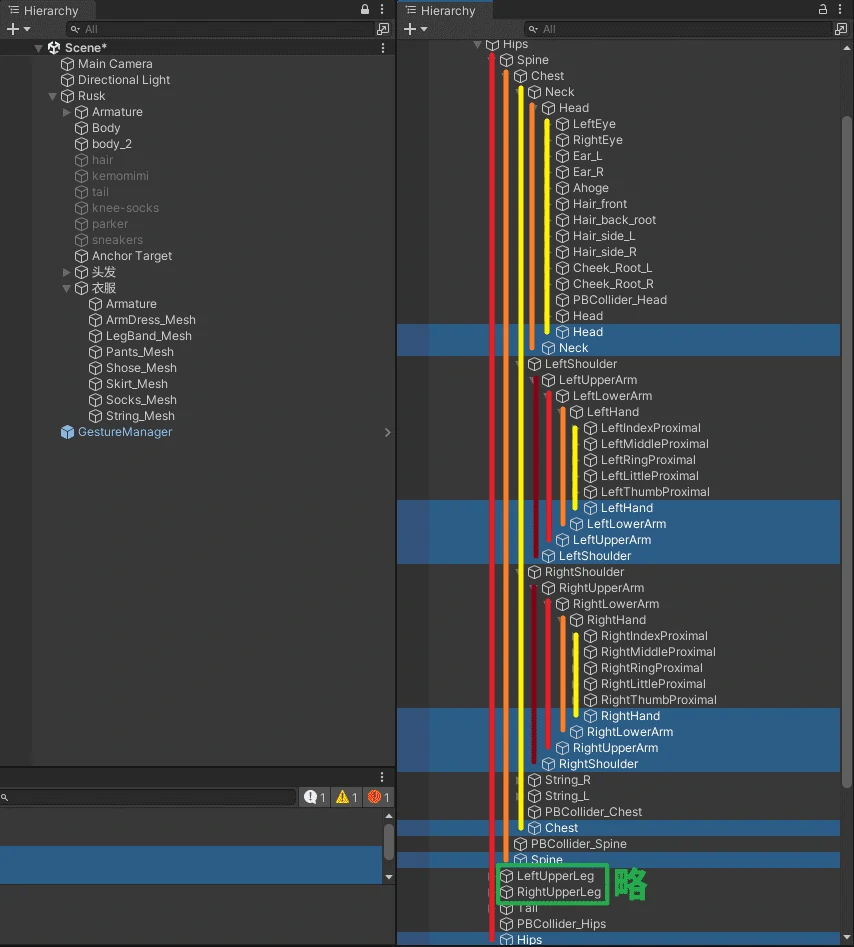Click the blue GestureManager prefab icon
Screen dimensions: 854x947
pyautogui.click(x=67, y=432)
